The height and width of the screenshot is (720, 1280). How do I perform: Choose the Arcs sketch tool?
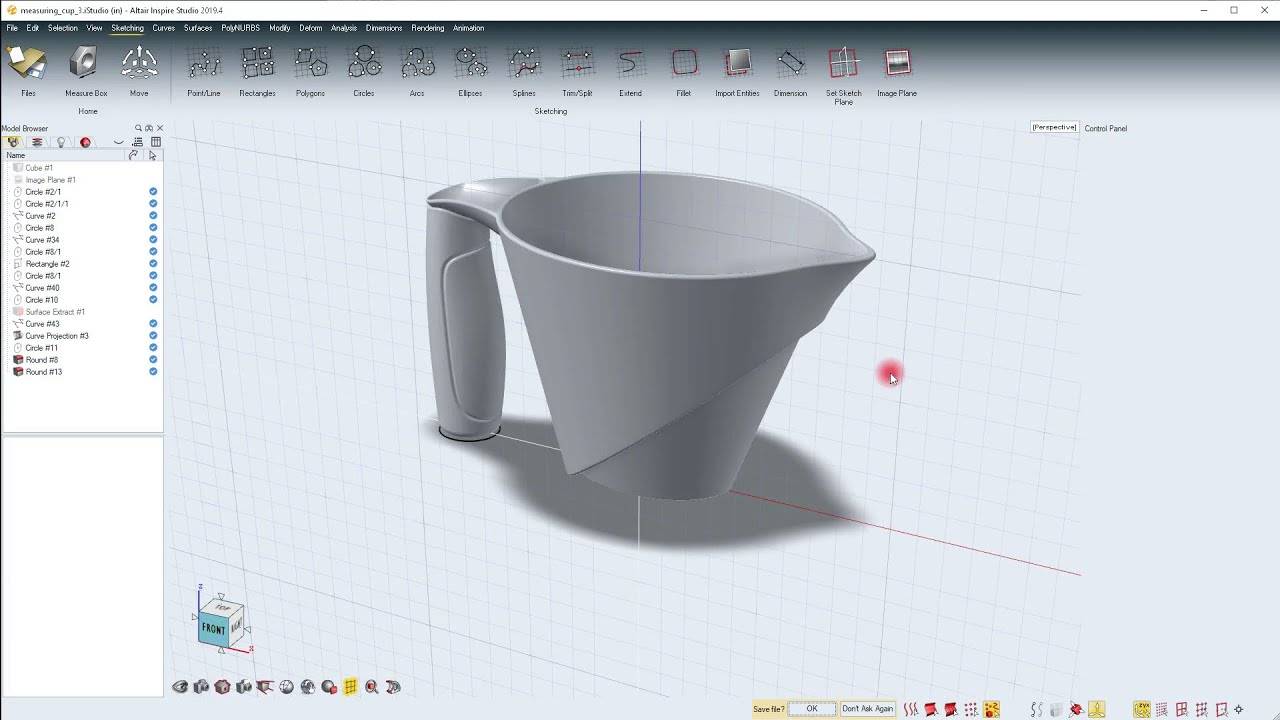pyautogui.click(x=417, y=70)
